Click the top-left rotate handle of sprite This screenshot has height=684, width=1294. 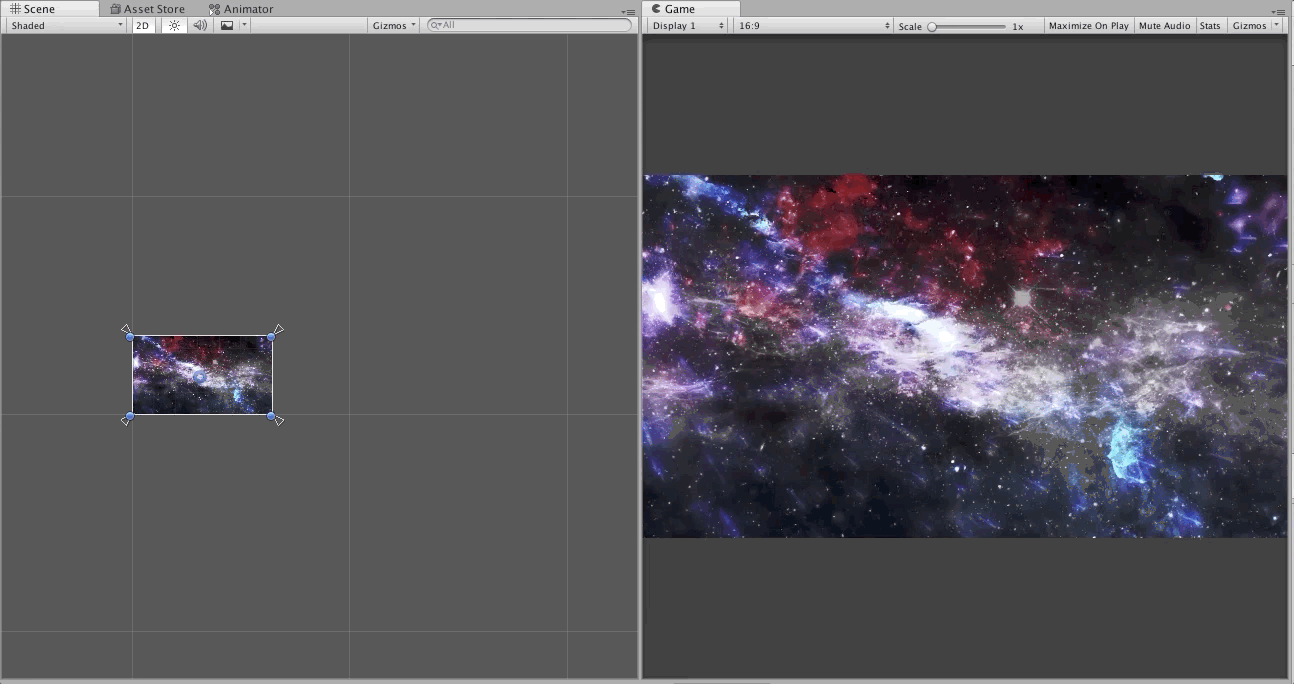point(126,329)
